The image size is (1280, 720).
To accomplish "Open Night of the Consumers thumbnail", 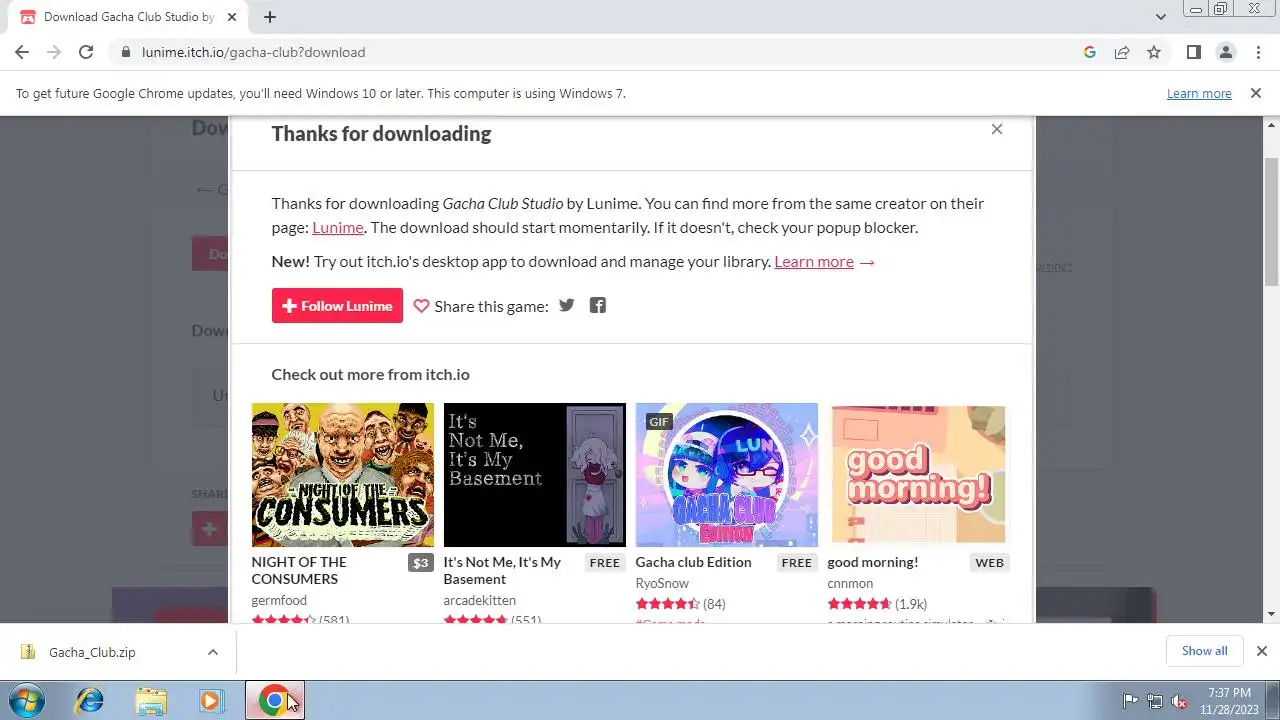I will click(343, 475).
